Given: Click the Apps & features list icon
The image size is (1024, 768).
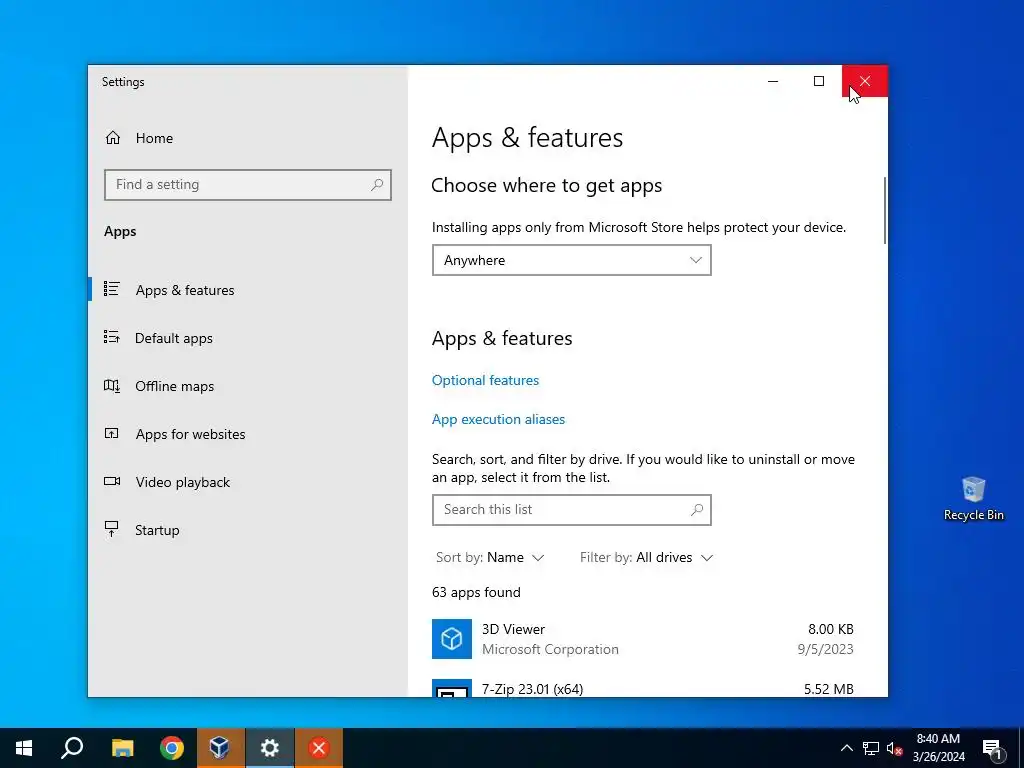Looking at the screenshot, I should pos(112,289).
